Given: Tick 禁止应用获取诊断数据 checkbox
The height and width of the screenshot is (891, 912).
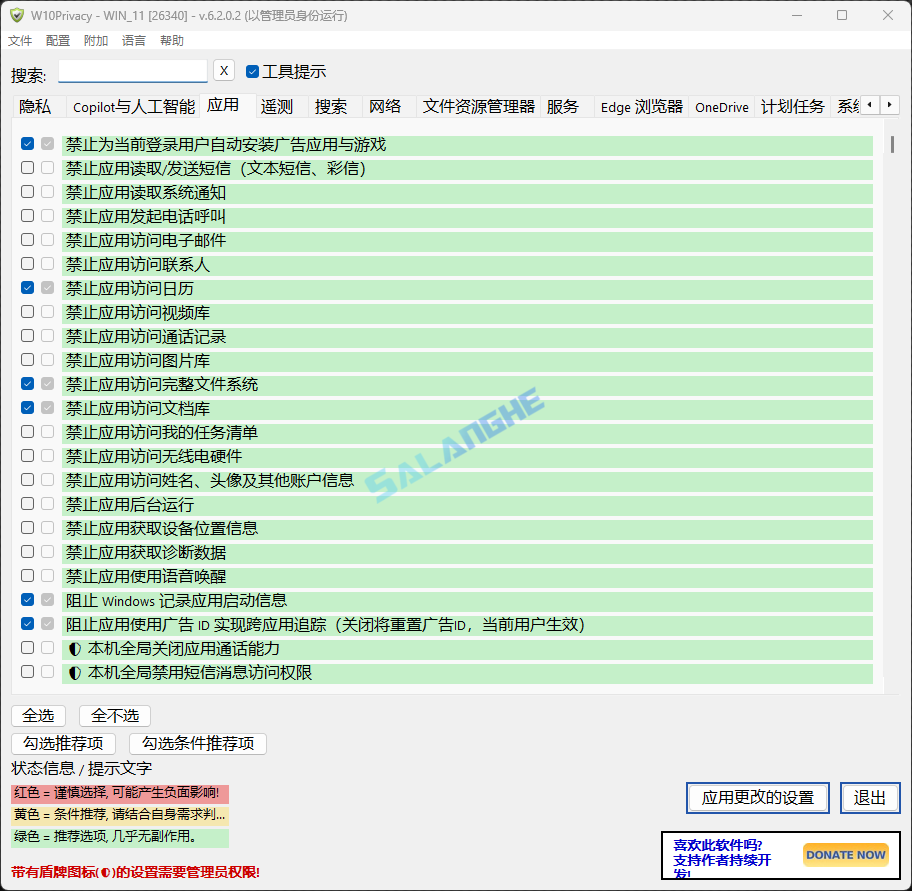Looking at the screenshot, I should coord(27,551).
